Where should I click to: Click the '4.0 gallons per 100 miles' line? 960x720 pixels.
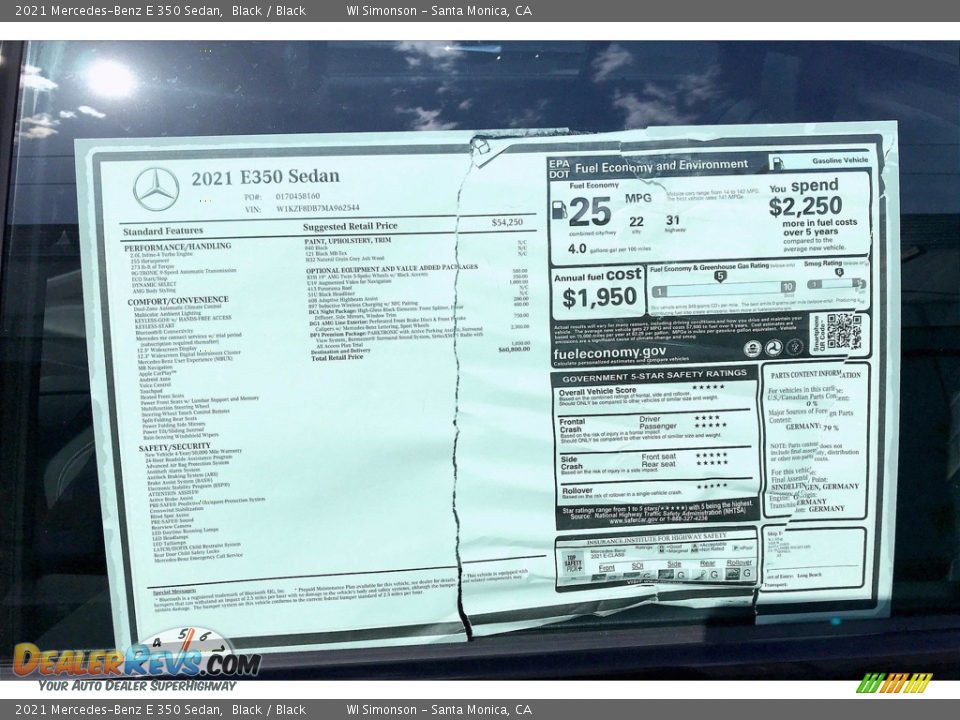(609, 249)
